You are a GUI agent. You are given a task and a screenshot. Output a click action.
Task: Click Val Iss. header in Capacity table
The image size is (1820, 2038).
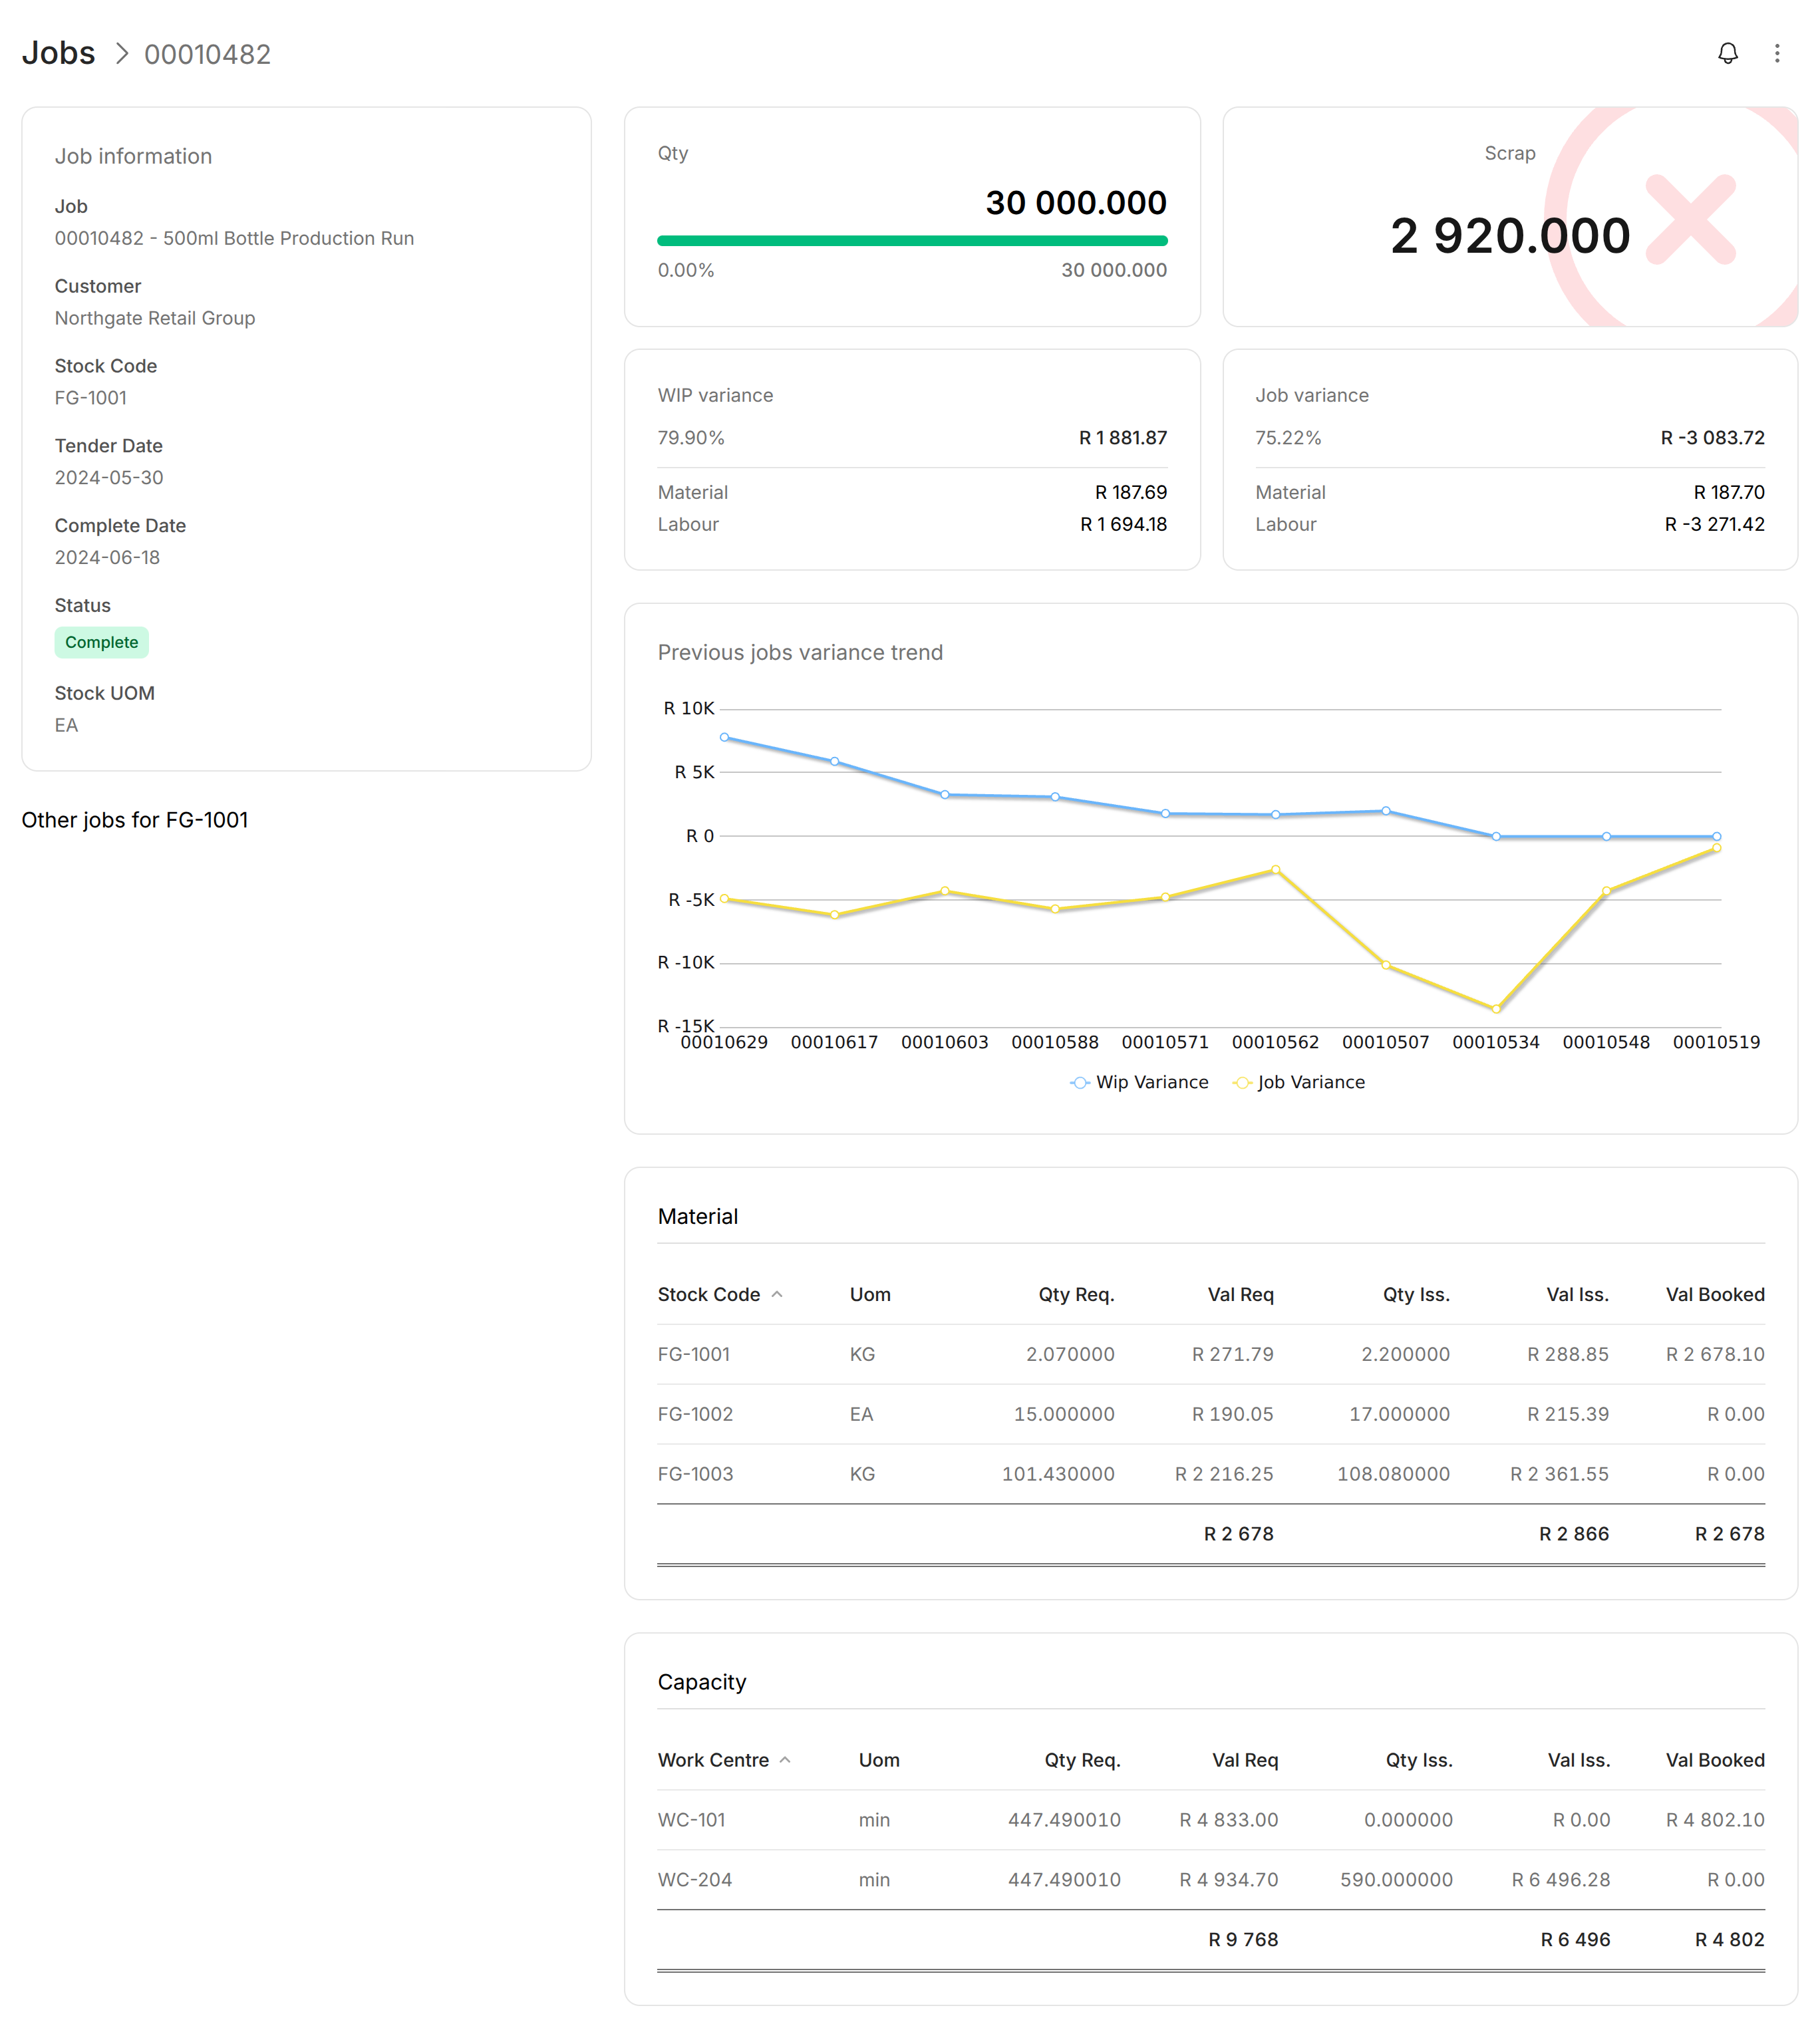[1579, 1760]
